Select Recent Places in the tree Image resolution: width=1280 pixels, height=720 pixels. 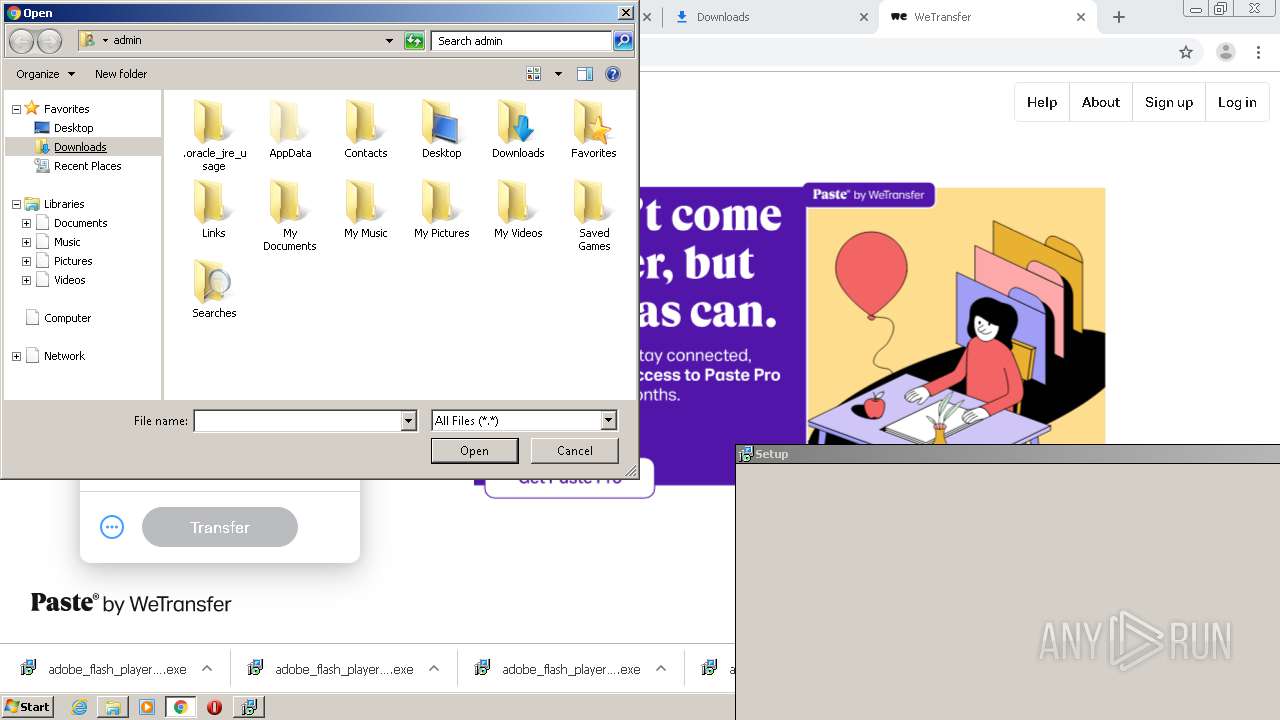[88, 166]
